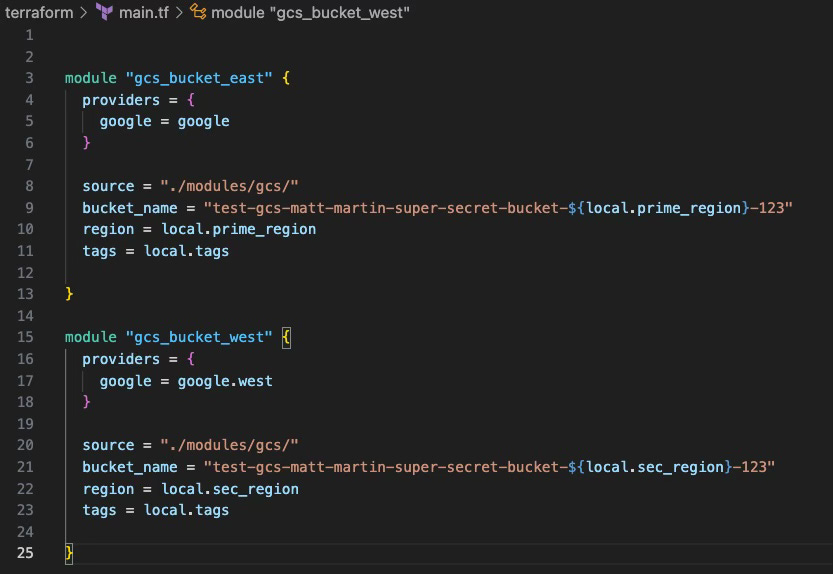Click 'providers' on line 16

[121, 359]
